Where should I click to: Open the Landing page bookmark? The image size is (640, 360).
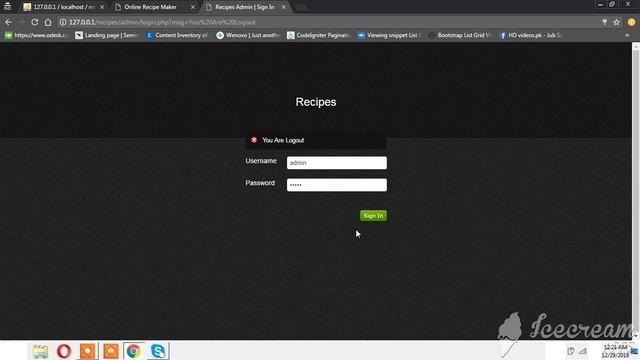coord(107,36)
